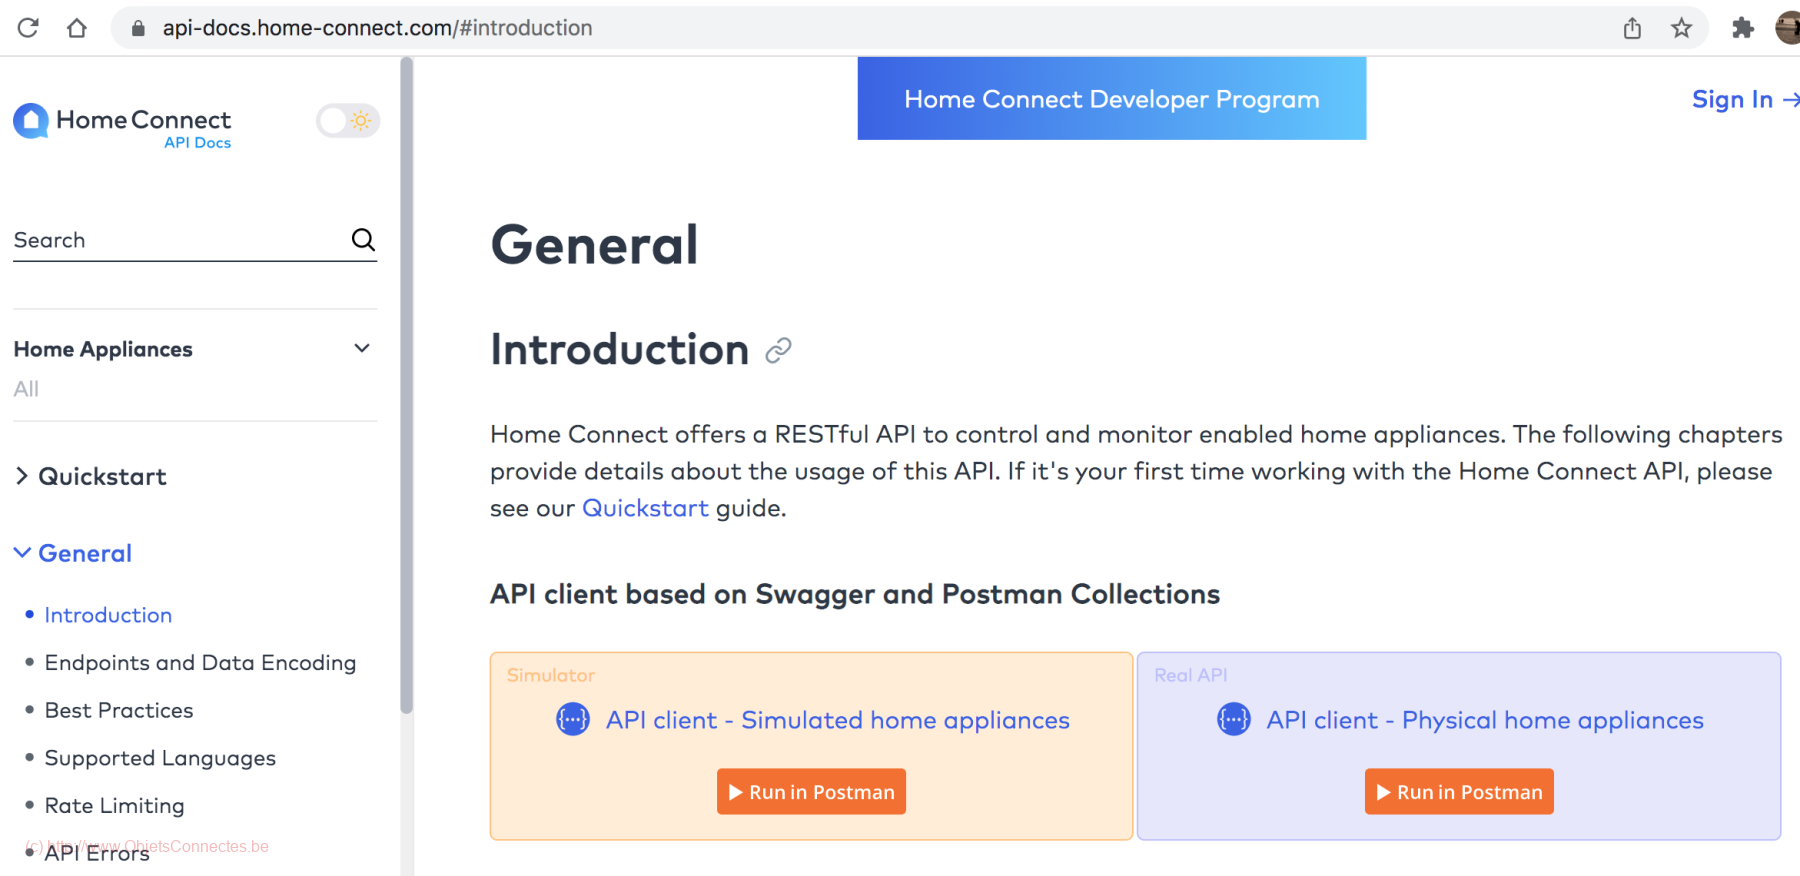Click the search magnifier icon in sidebar

(363, 240)
